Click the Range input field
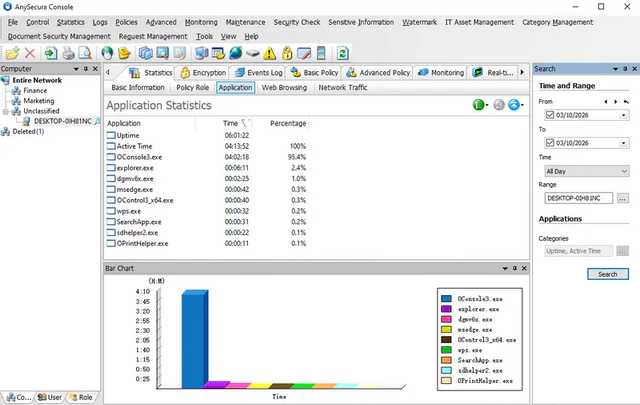640x405 pixels. coord(578,198)
